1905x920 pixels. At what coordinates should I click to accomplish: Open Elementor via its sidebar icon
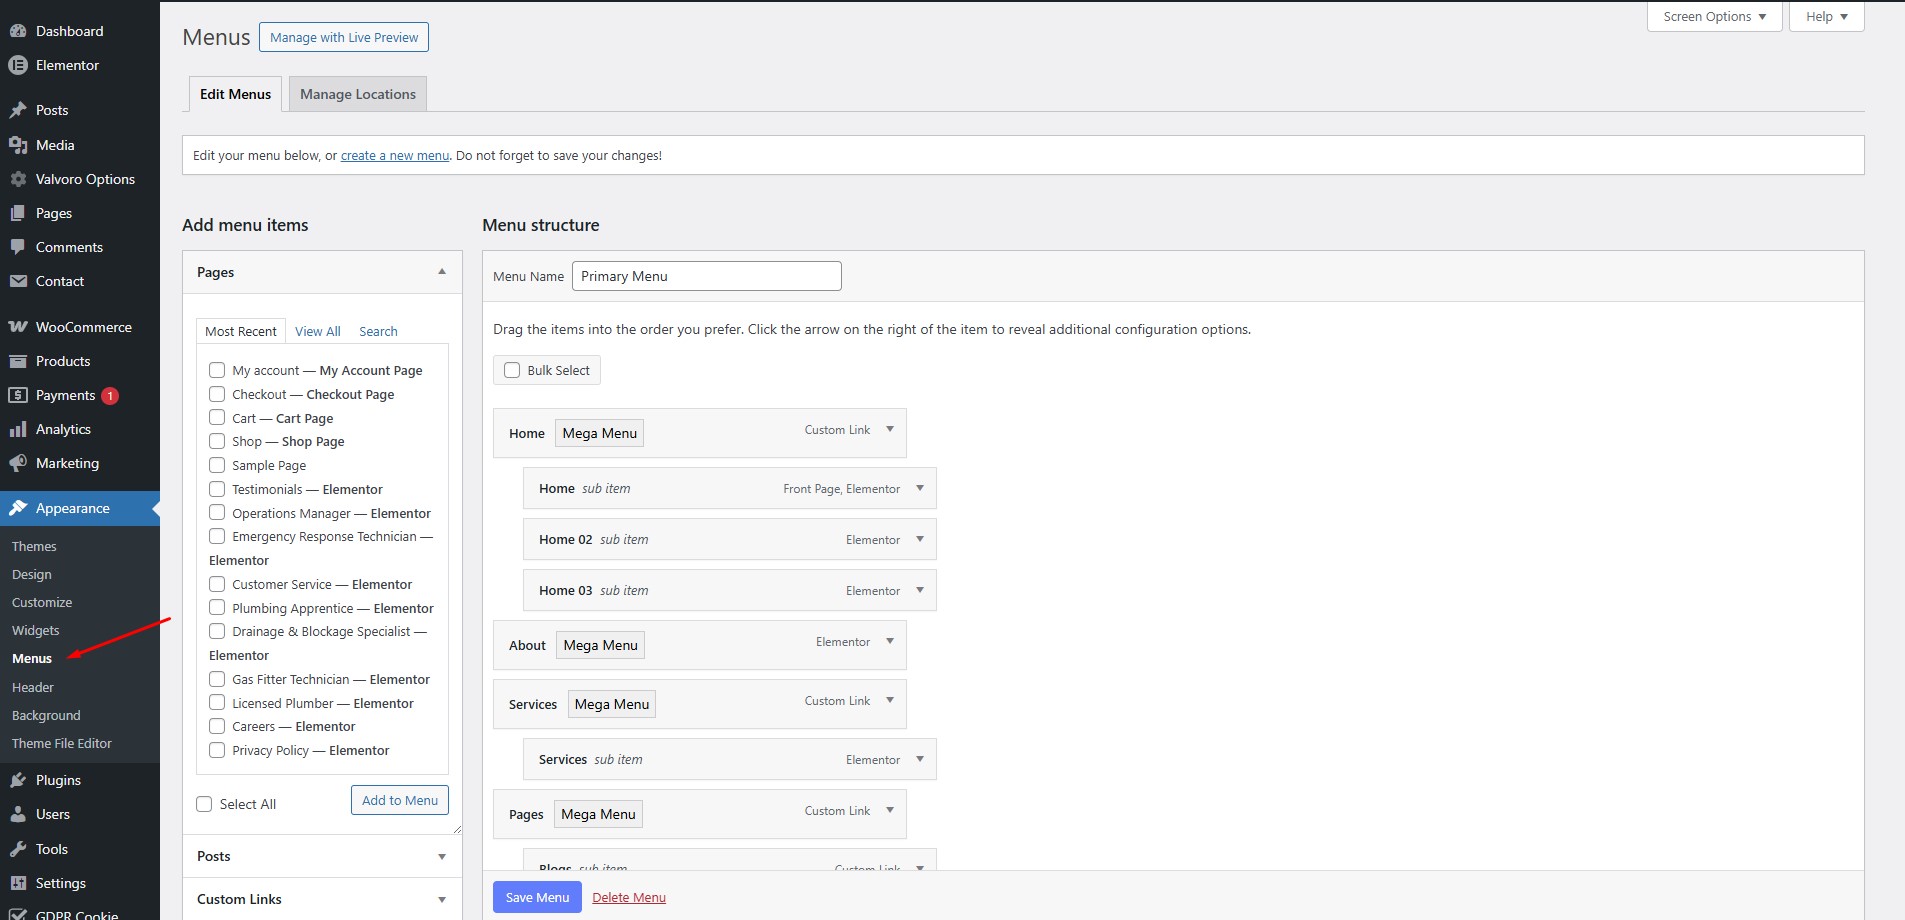click(x=18, y=65)
